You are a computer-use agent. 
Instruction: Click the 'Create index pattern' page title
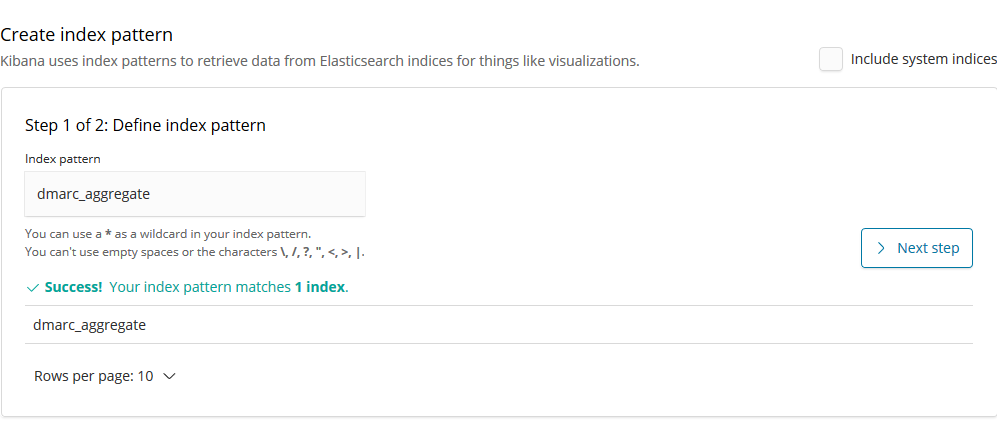[87, 35]
